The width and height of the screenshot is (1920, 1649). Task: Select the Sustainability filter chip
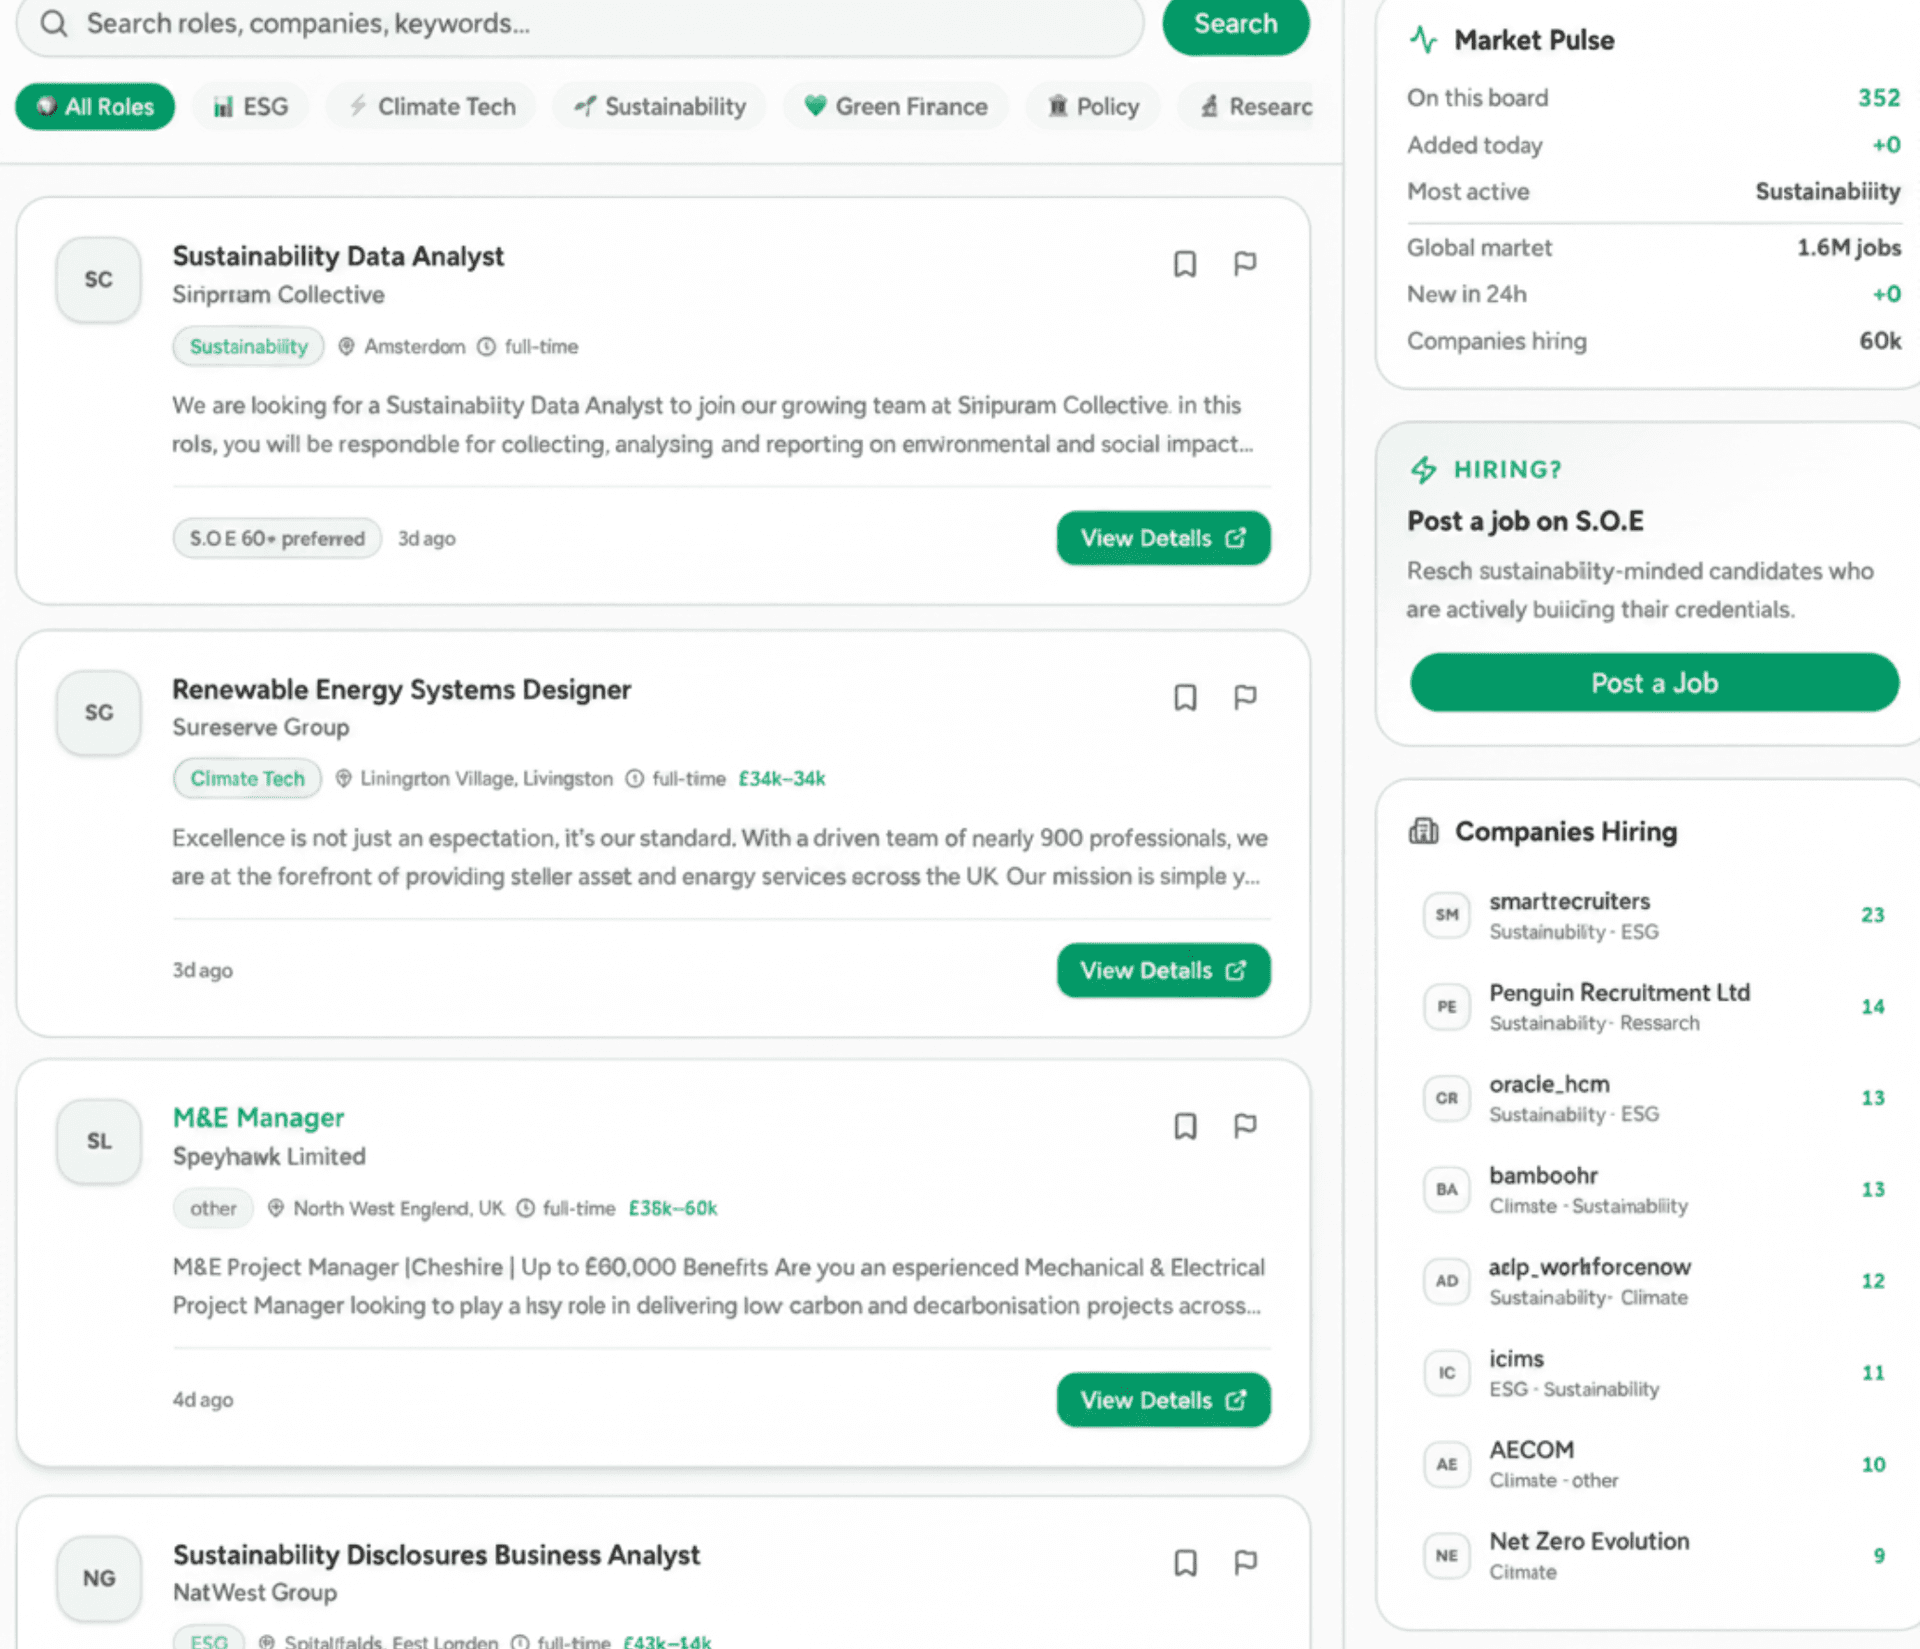[x=660, y=106]
